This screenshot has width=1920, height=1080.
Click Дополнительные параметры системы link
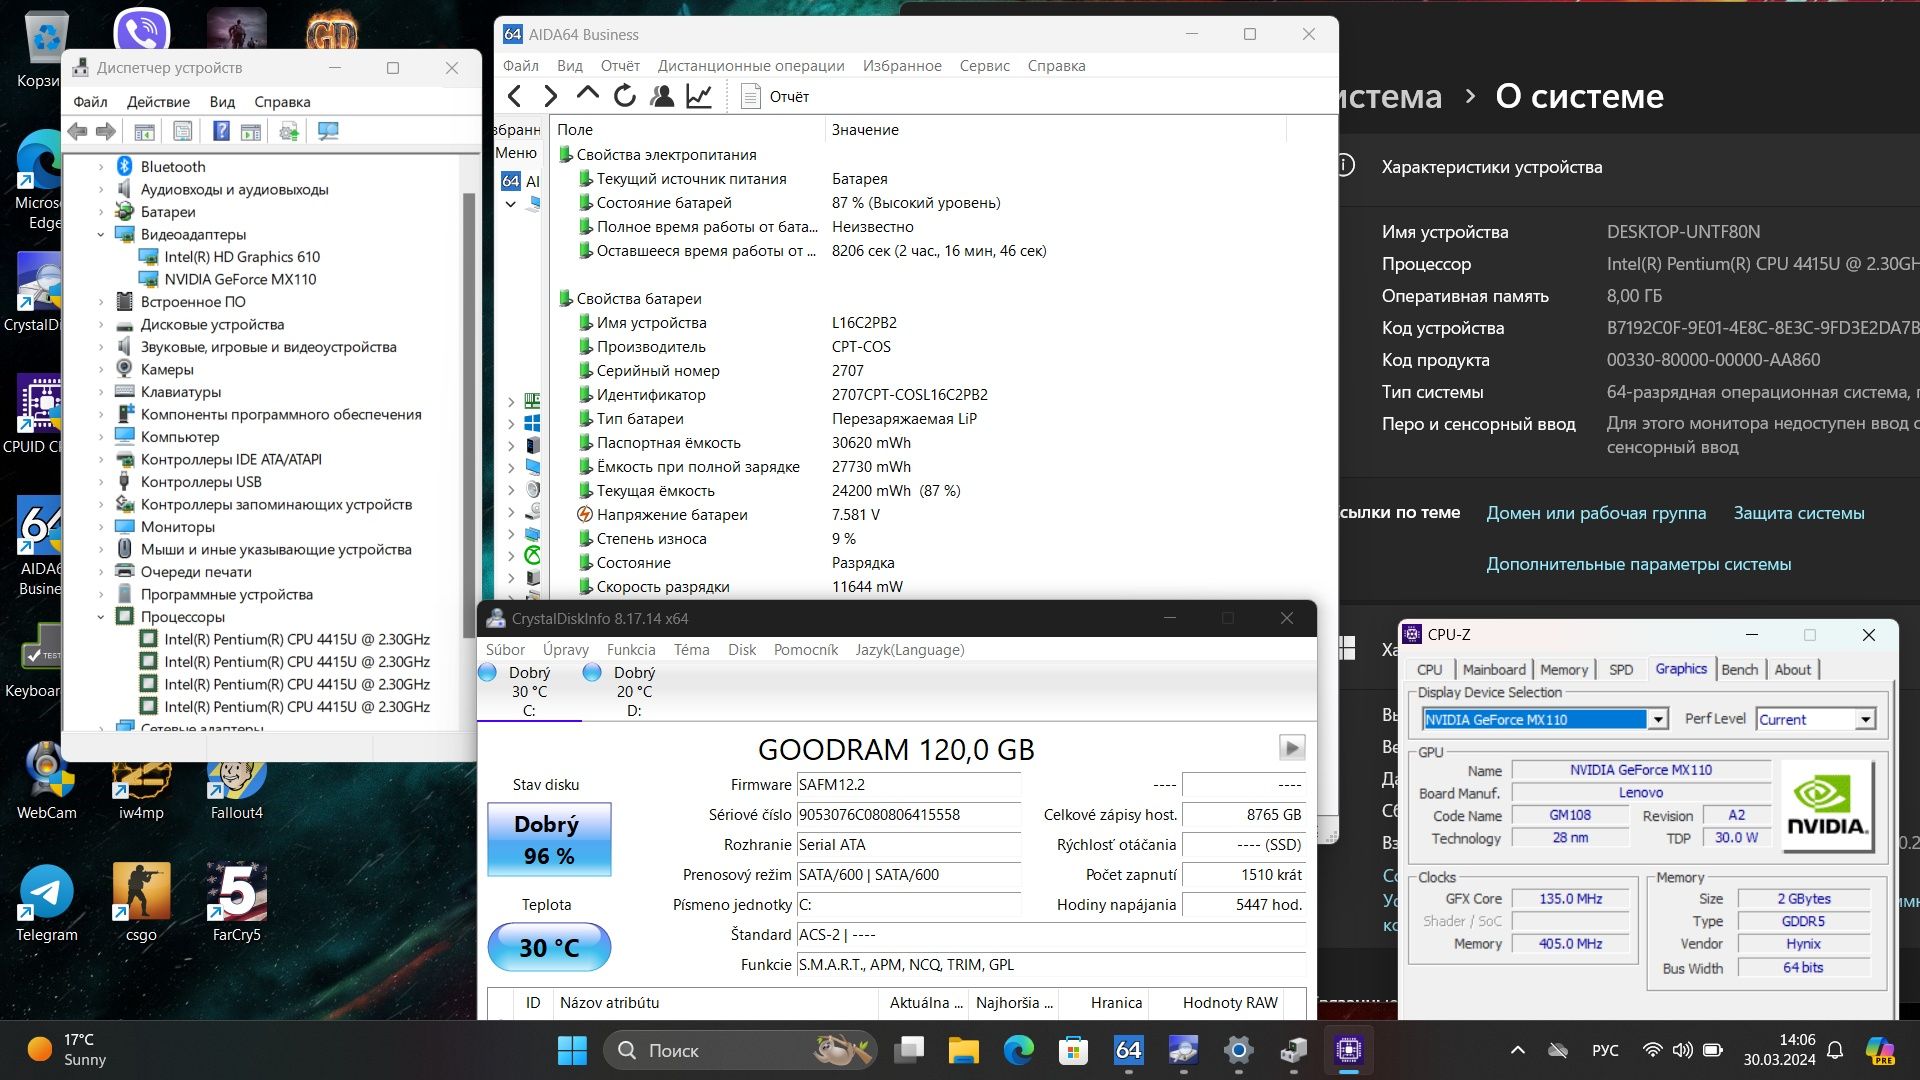coord(1638,564)
